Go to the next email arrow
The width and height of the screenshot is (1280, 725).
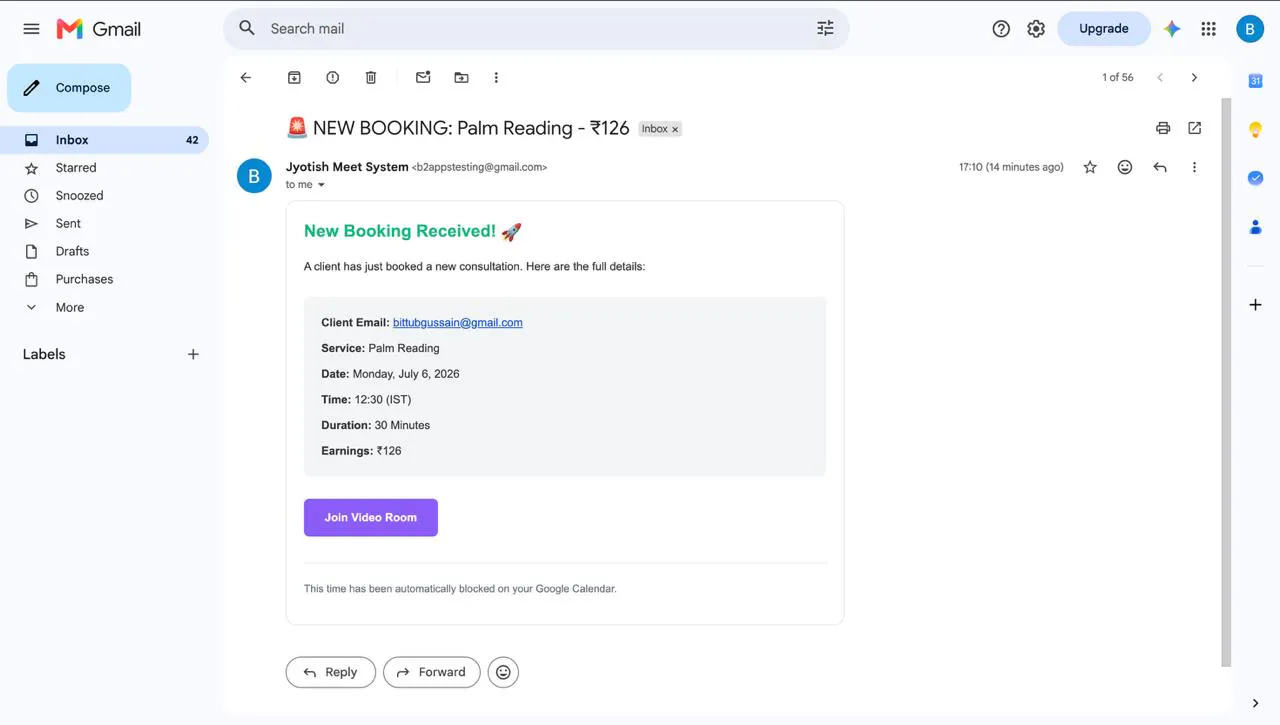[1194, 77]
